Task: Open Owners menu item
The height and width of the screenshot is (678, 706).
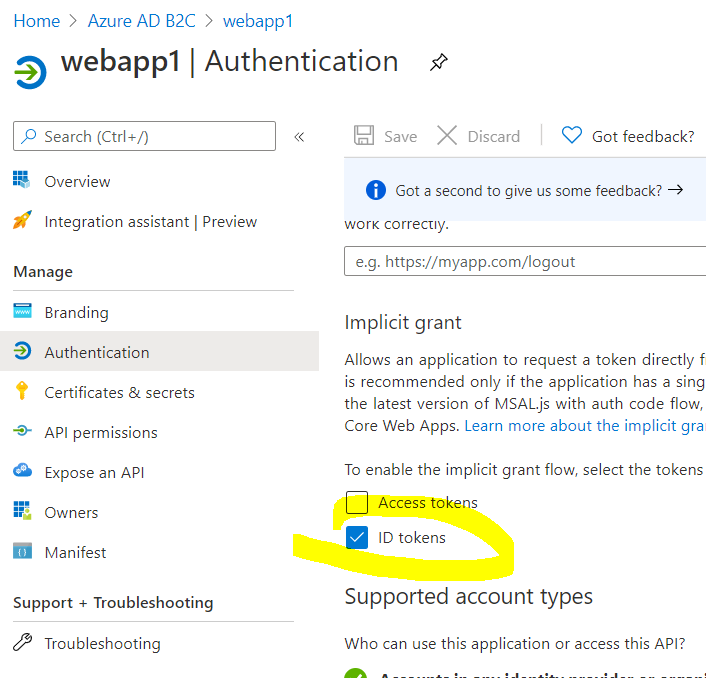Action: coord(71,513)
